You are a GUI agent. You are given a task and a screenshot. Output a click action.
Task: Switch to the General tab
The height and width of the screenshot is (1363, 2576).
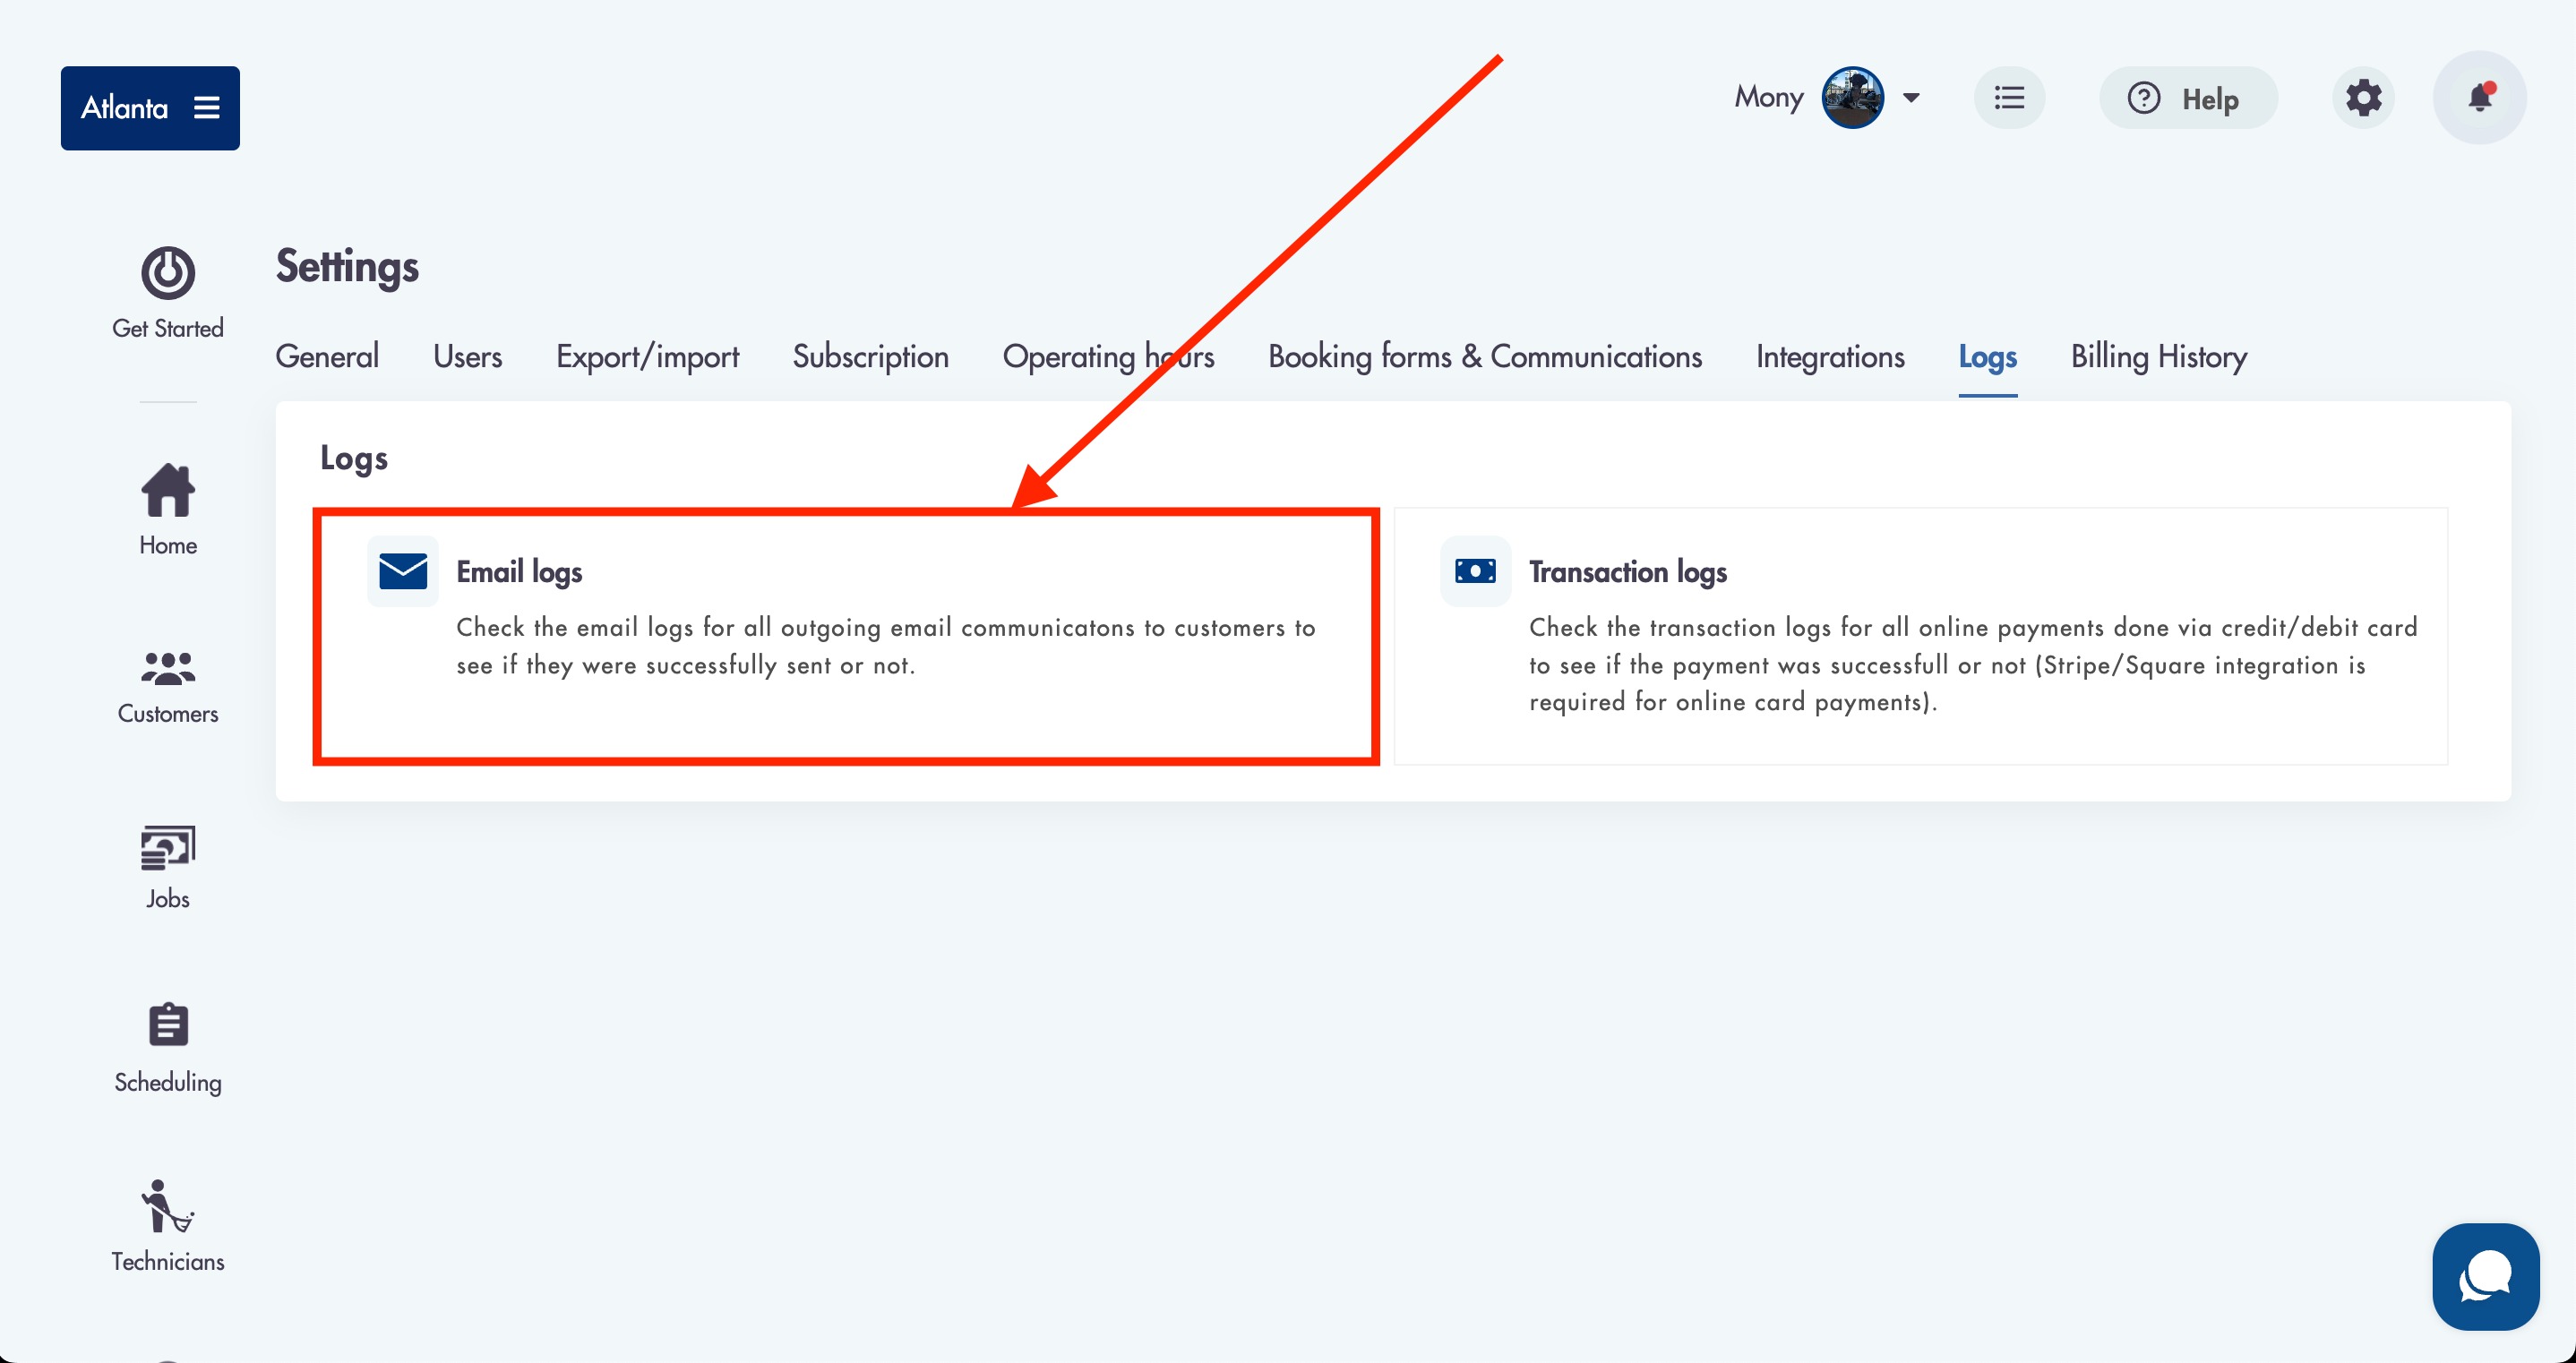point(327,357)
